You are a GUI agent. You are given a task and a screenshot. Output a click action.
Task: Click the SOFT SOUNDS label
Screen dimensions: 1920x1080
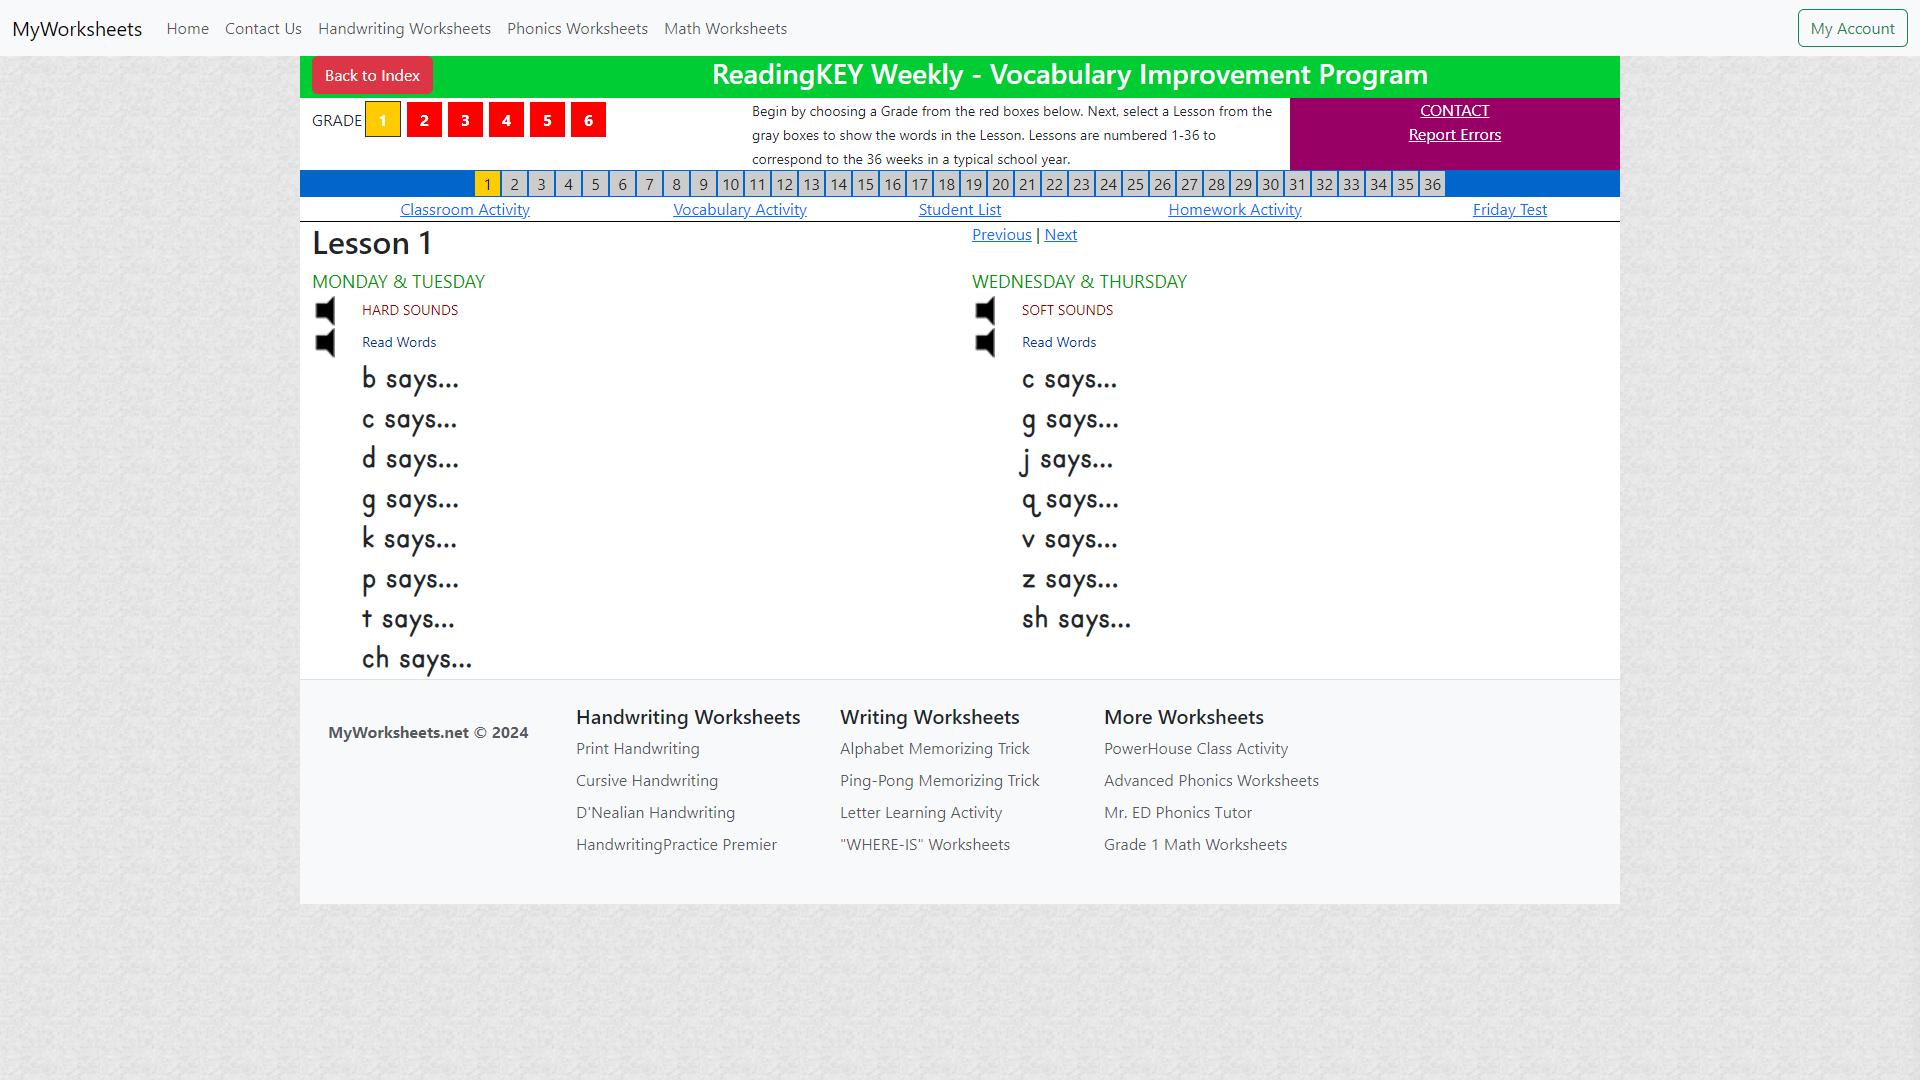(x=1067, y=311)
